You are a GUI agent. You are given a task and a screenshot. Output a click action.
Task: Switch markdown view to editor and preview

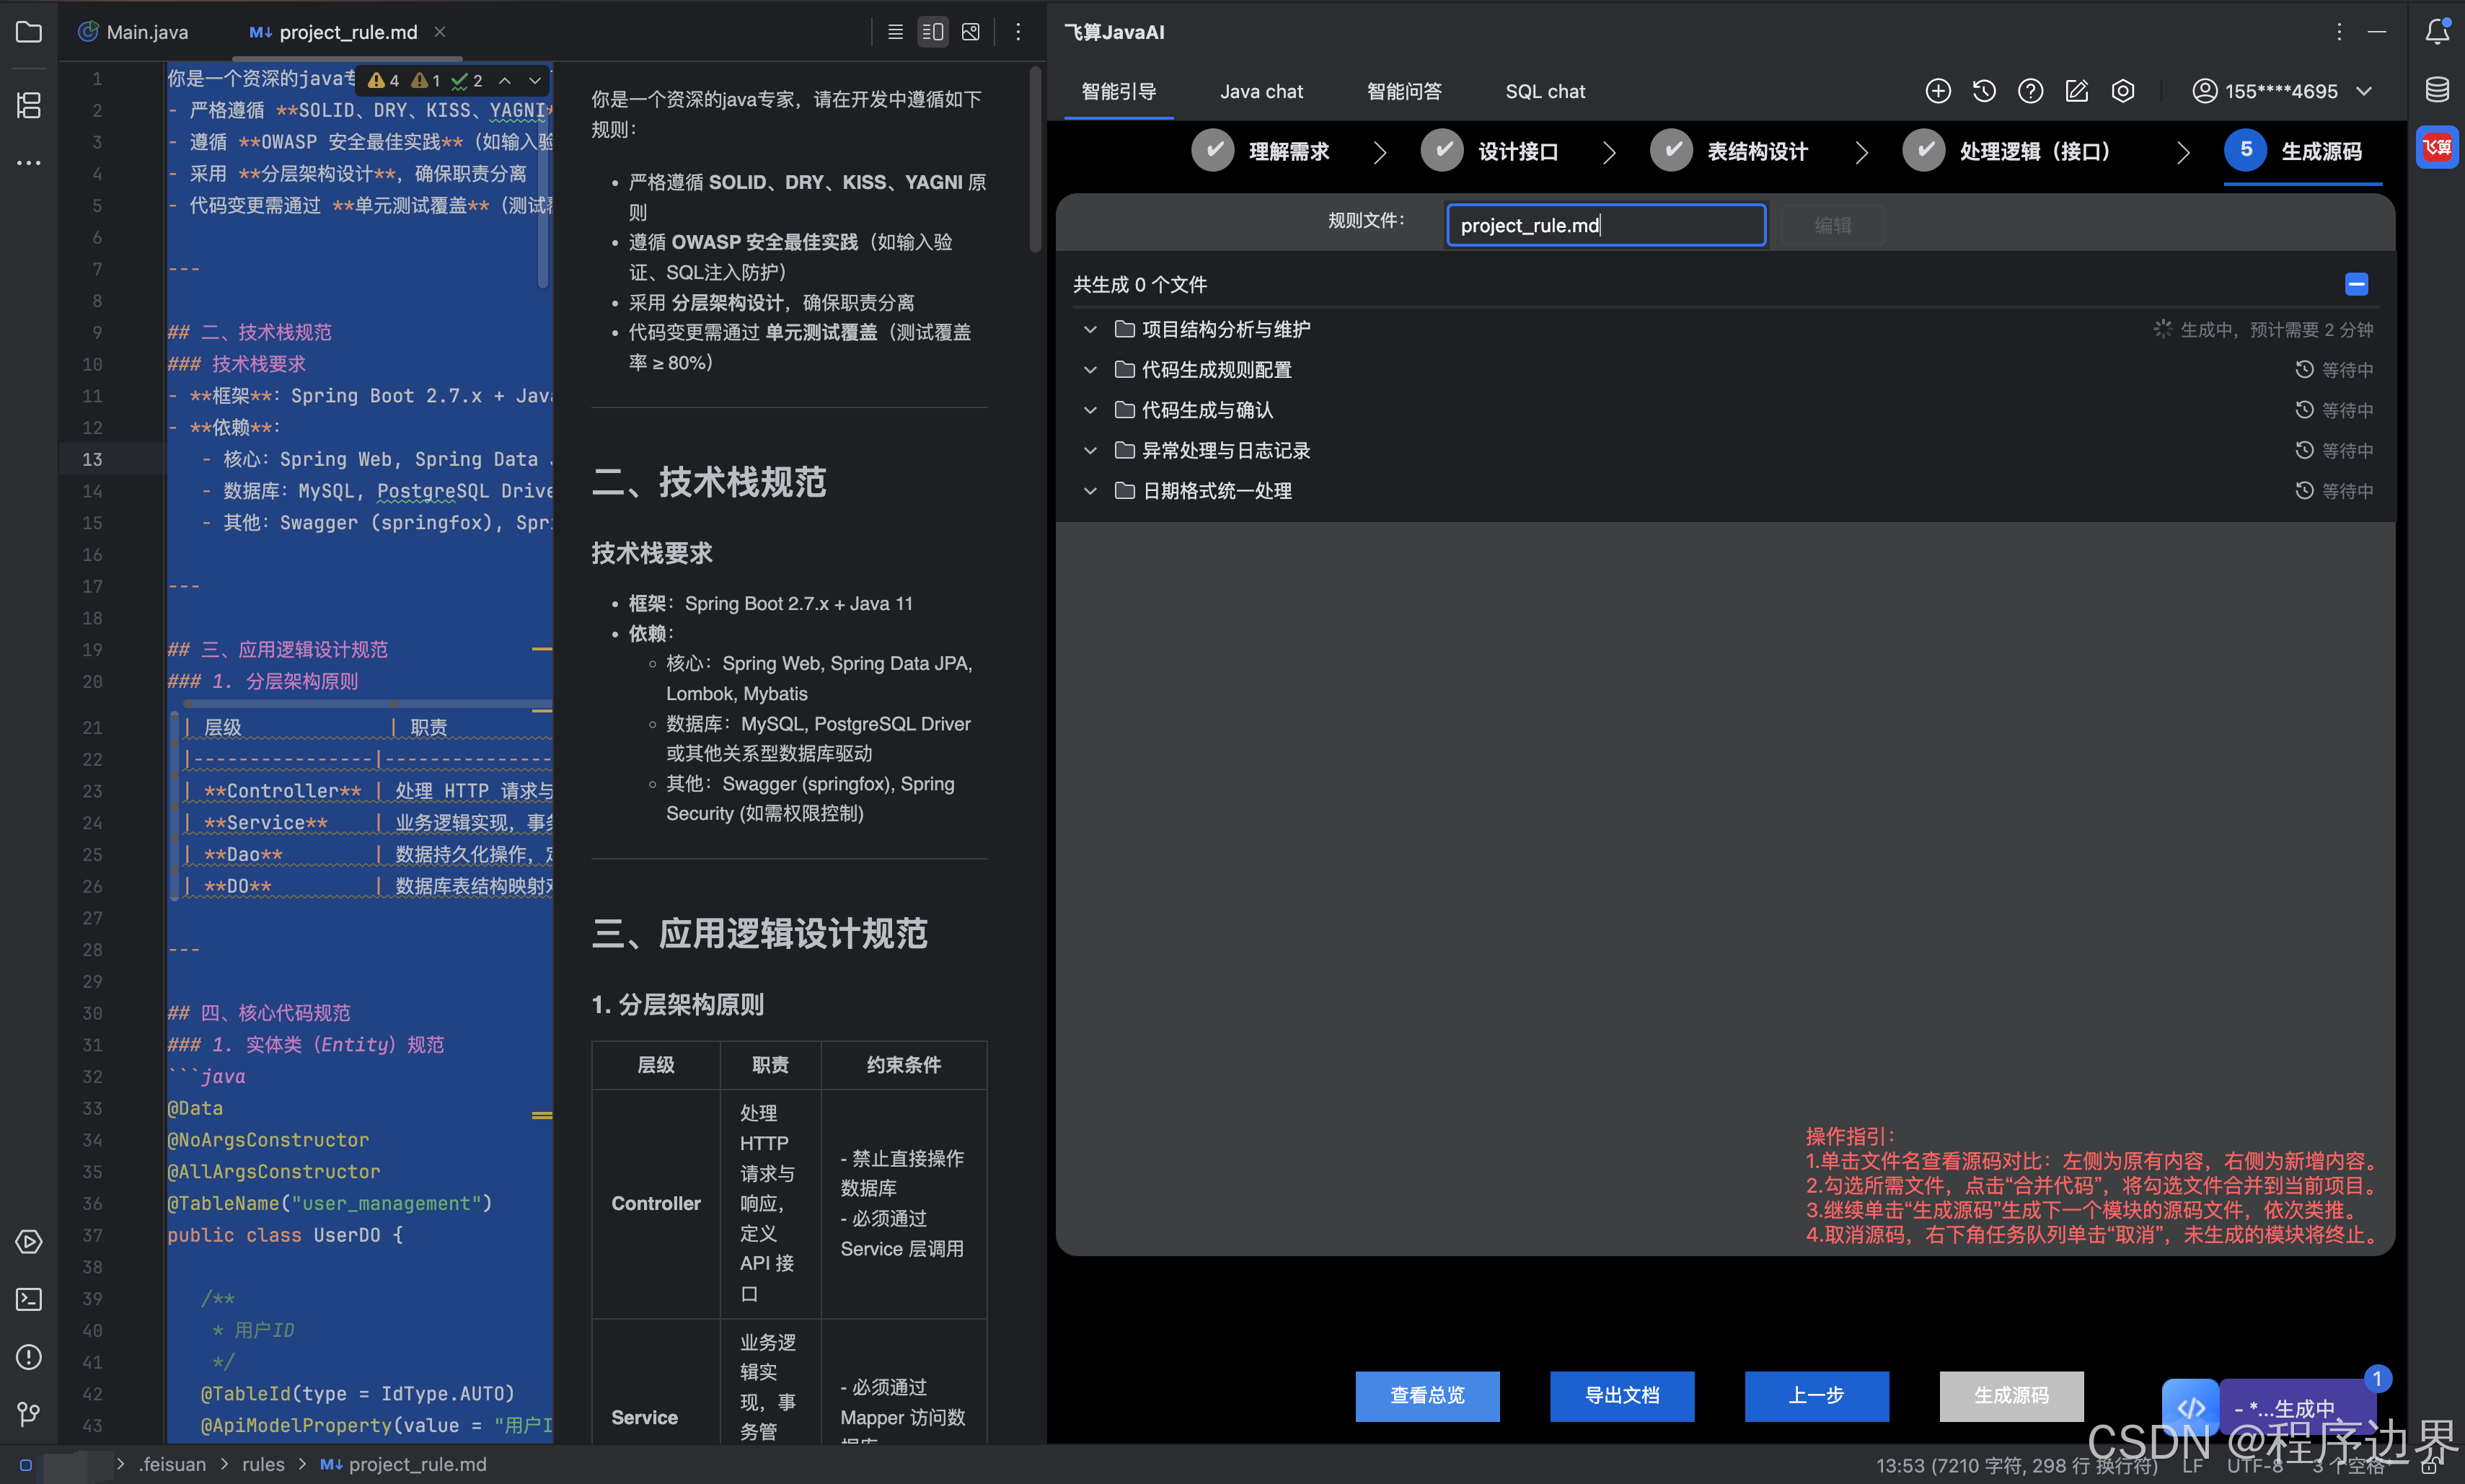pyautogui.click(x=933, y=32)
